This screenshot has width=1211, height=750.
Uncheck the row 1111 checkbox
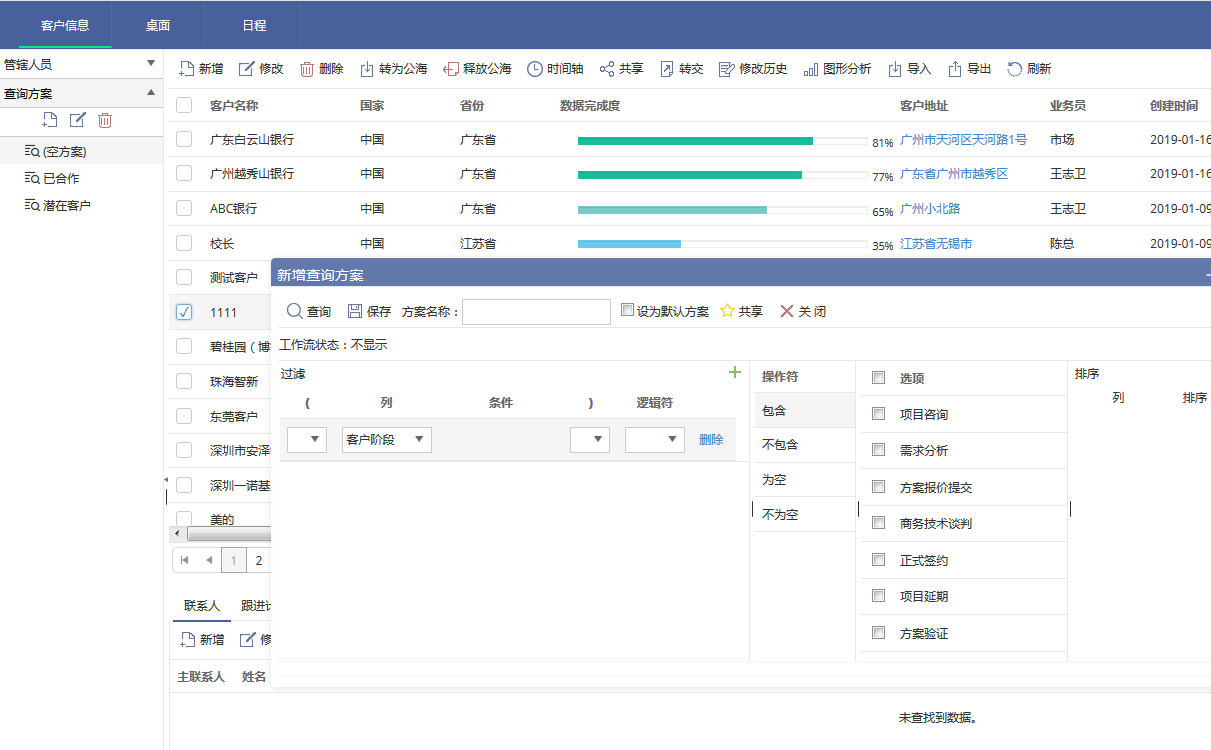(x=184, y=312)
